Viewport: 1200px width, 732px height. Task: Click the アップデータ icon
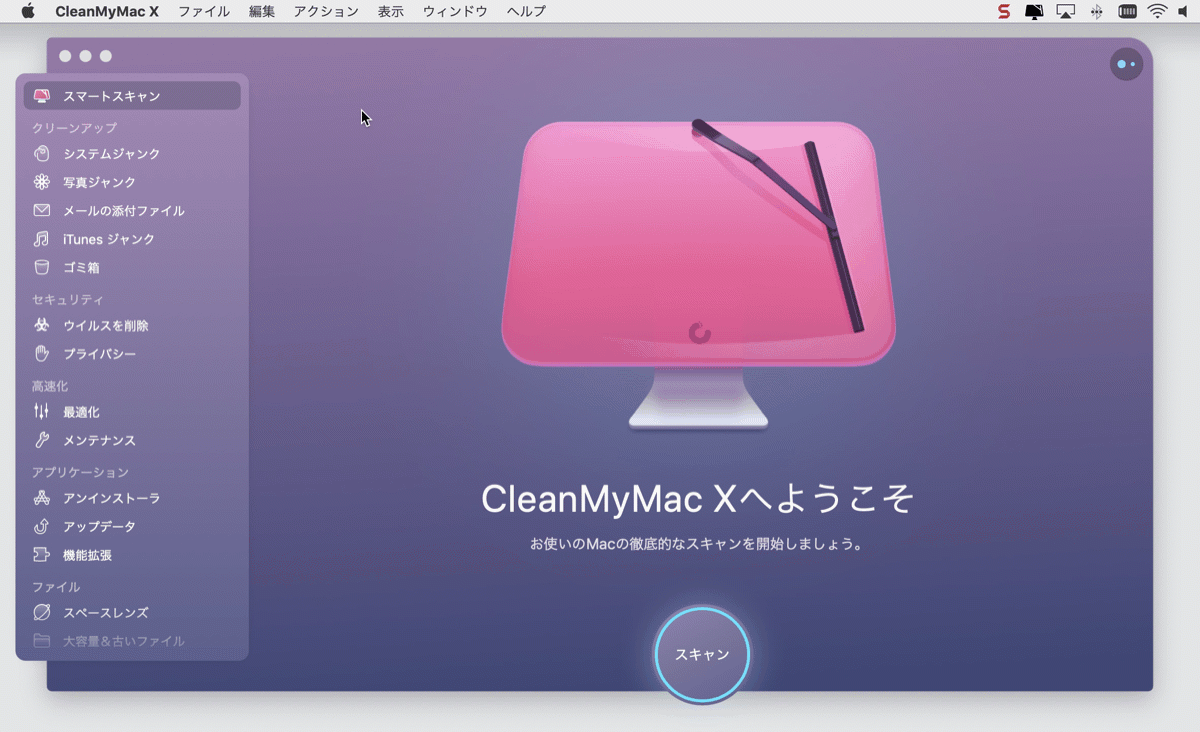pos(41,526)
